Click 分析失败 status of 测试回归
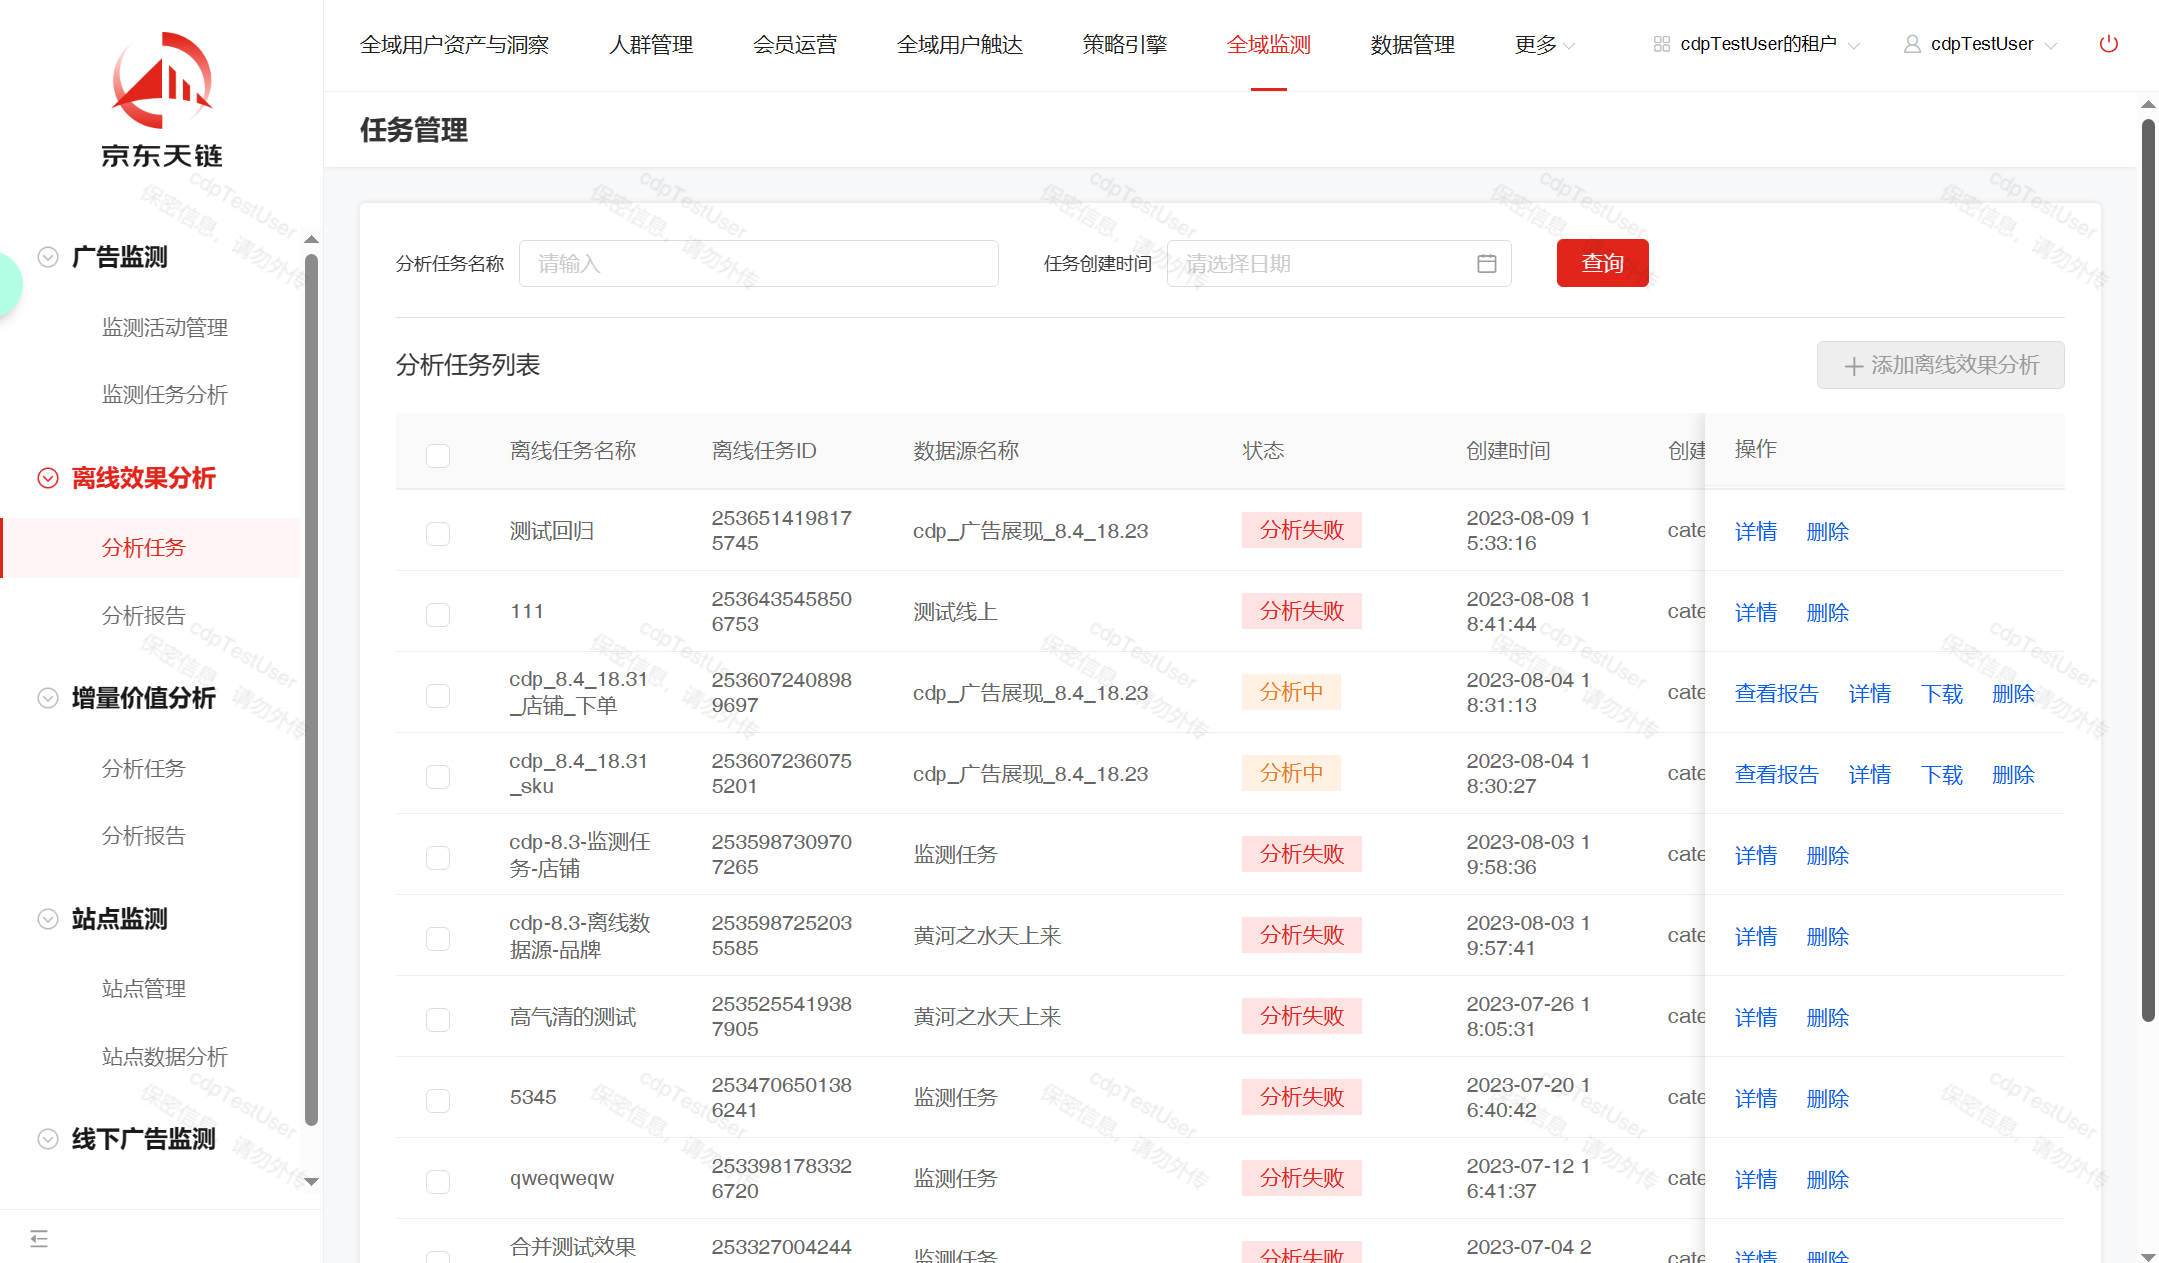 [1302, 530]
